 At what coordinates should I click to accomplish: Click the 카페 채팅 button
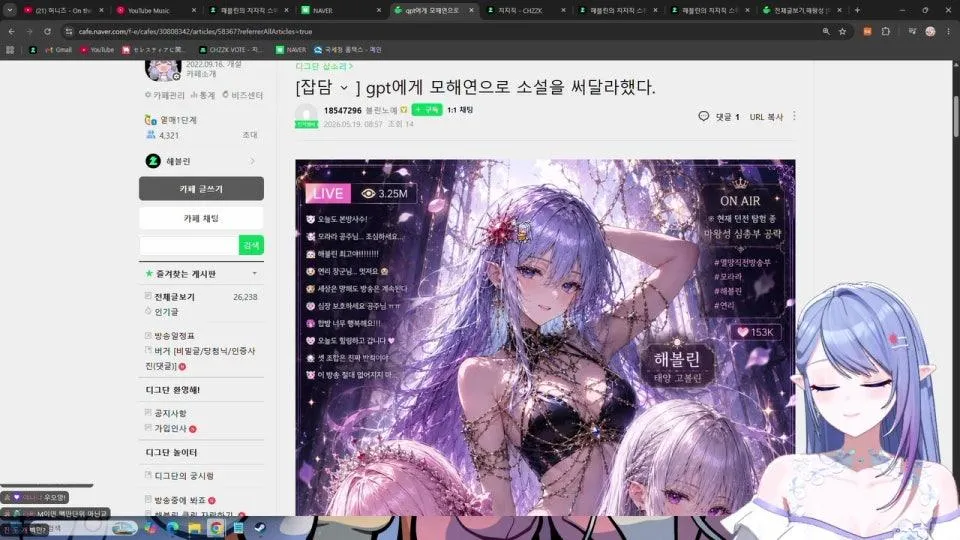tap(201, 218)
